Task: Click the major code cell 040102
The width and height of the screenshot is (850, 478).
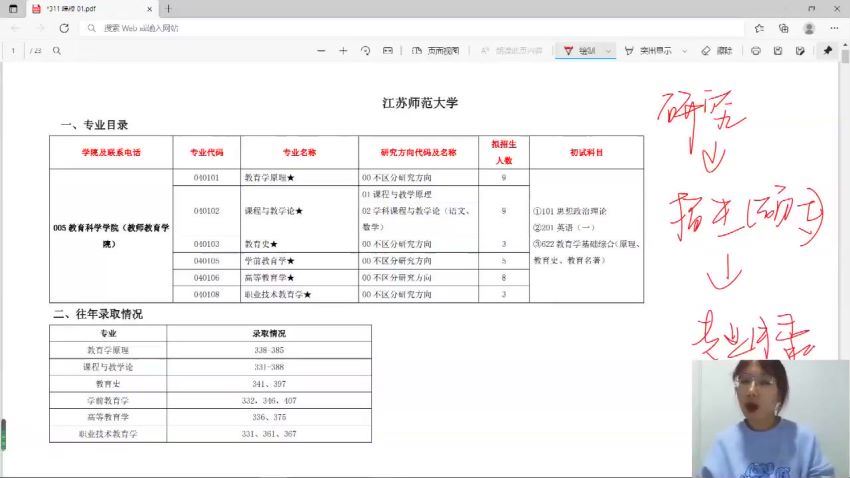Action: pos(207,211)
